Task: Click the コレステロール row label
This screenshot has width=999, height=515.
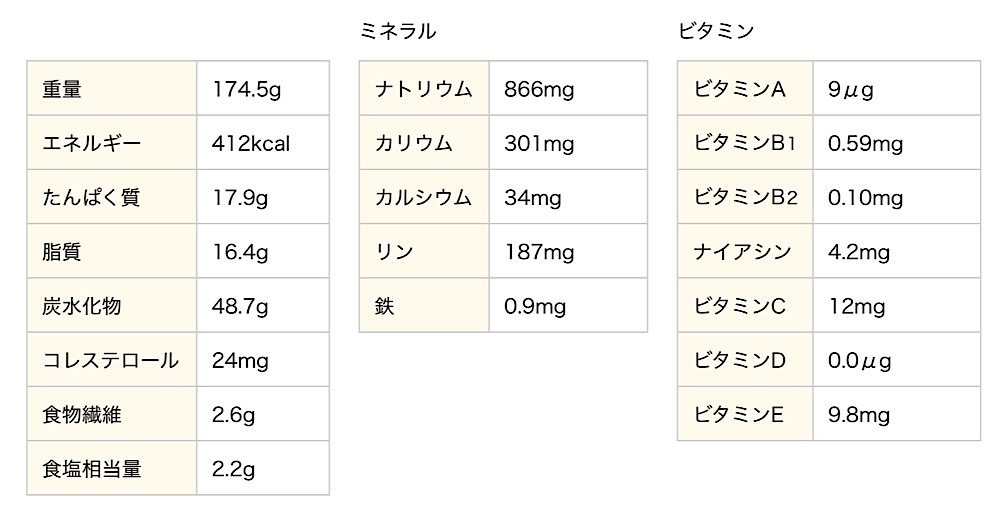Action: (111, 360)
